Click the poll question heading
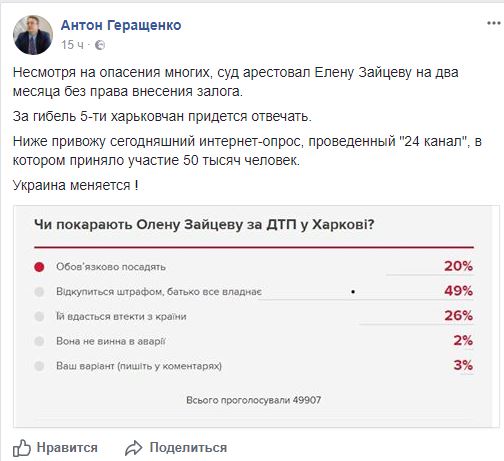504x461 pixels. tap(204, 225)
